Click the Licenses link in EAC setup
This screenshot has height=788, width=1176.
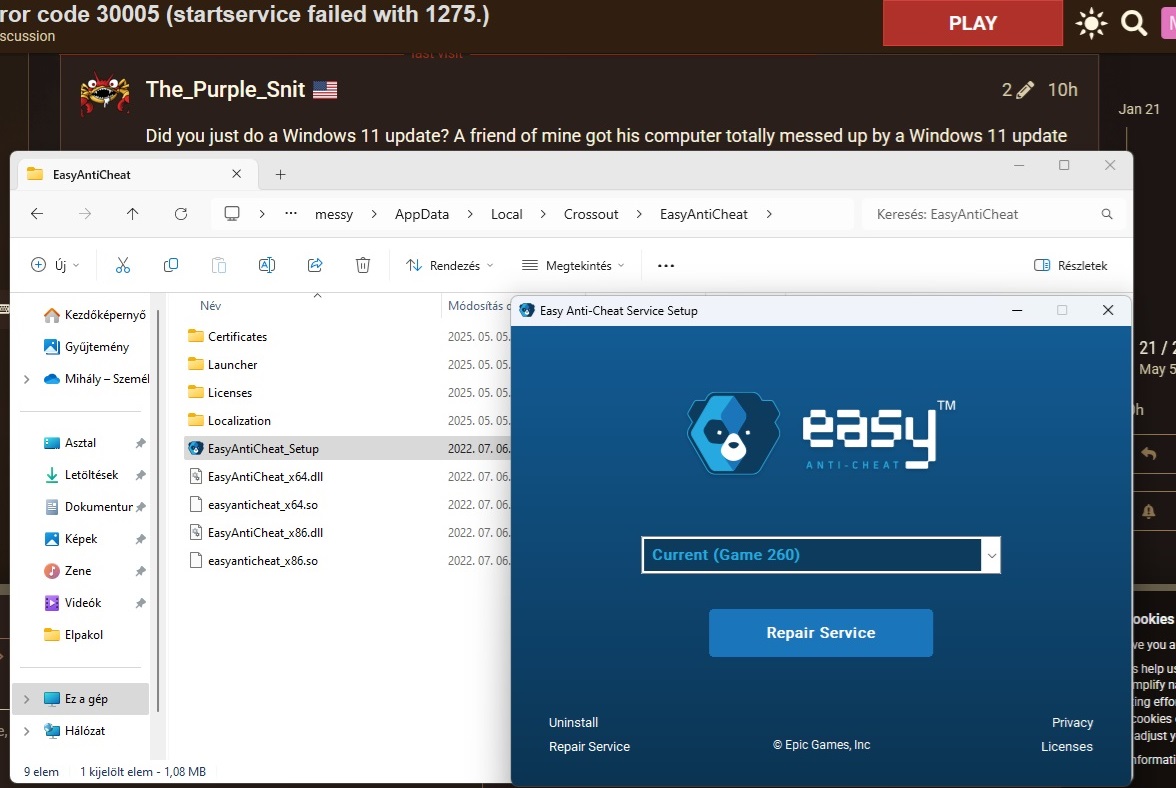click(1066, 747)
